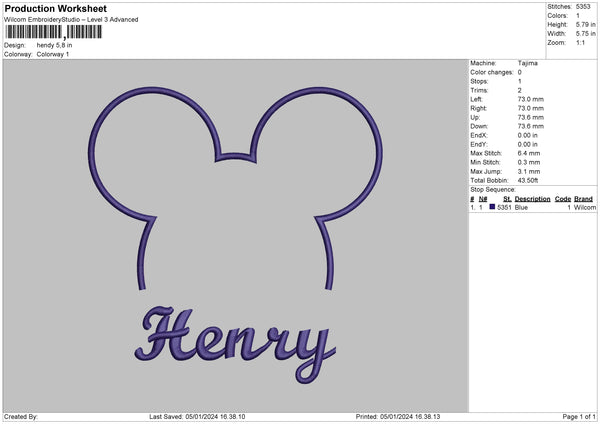Click the blue thread color swatch
Image resolution: width=600 pixels, height=424 pixels.
(492, 207)
